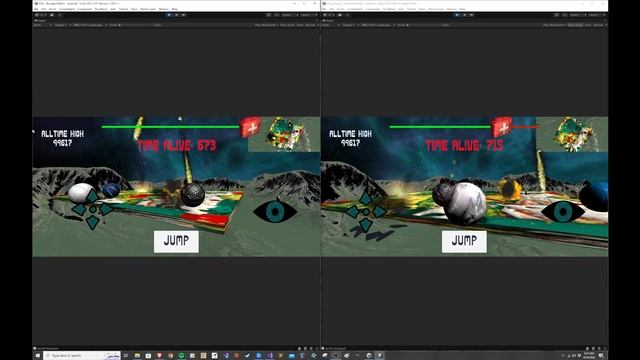The image size is (640, 360).
Task: Click Step button in left Unity editor
Action: (x=184, y=15)
